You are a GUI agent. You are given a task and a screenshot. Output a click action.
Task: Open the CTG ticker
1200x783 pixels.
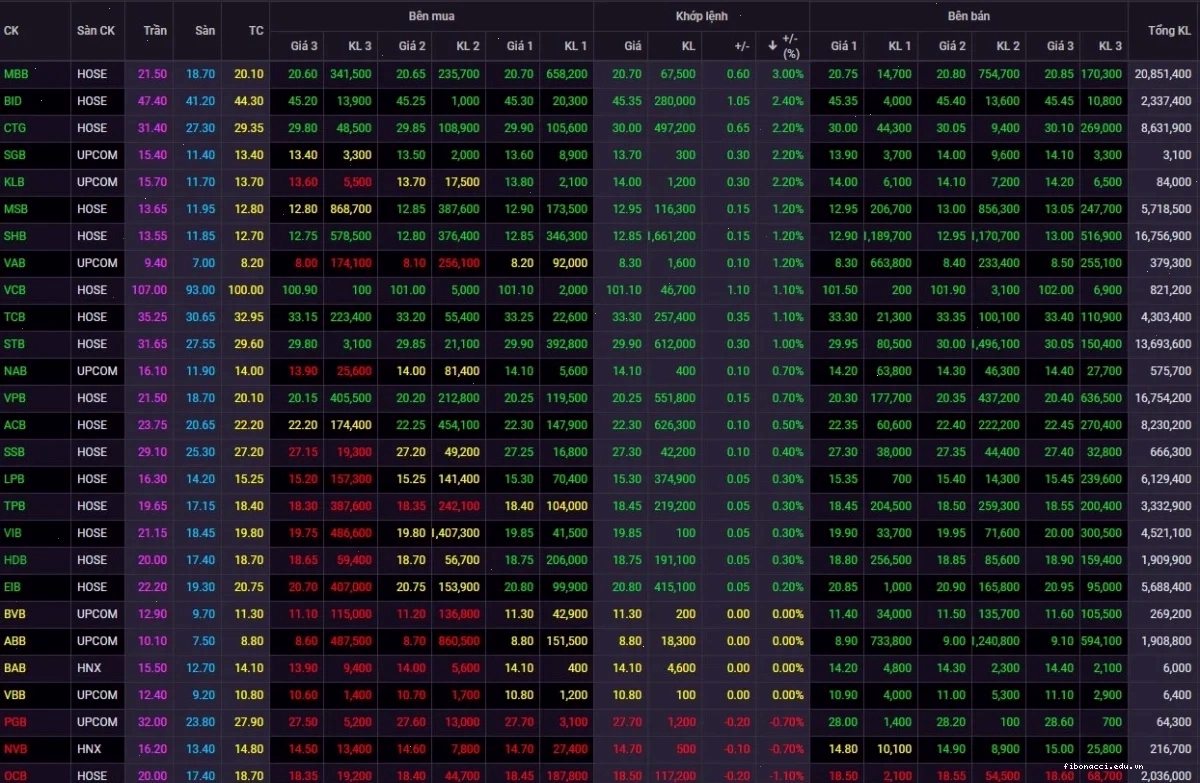(x=15, y=128)
